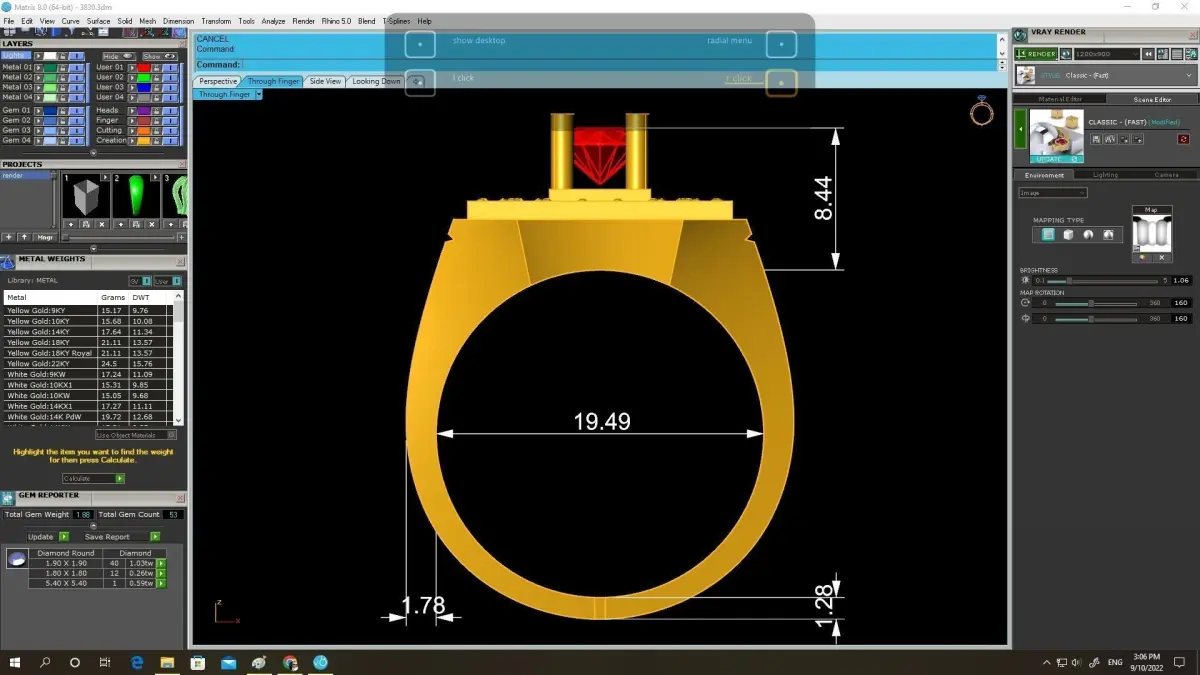Select the White Gold:14K PdW row
The height and width of the screenshot is (675, 1200).
click(x=87, y=416)
